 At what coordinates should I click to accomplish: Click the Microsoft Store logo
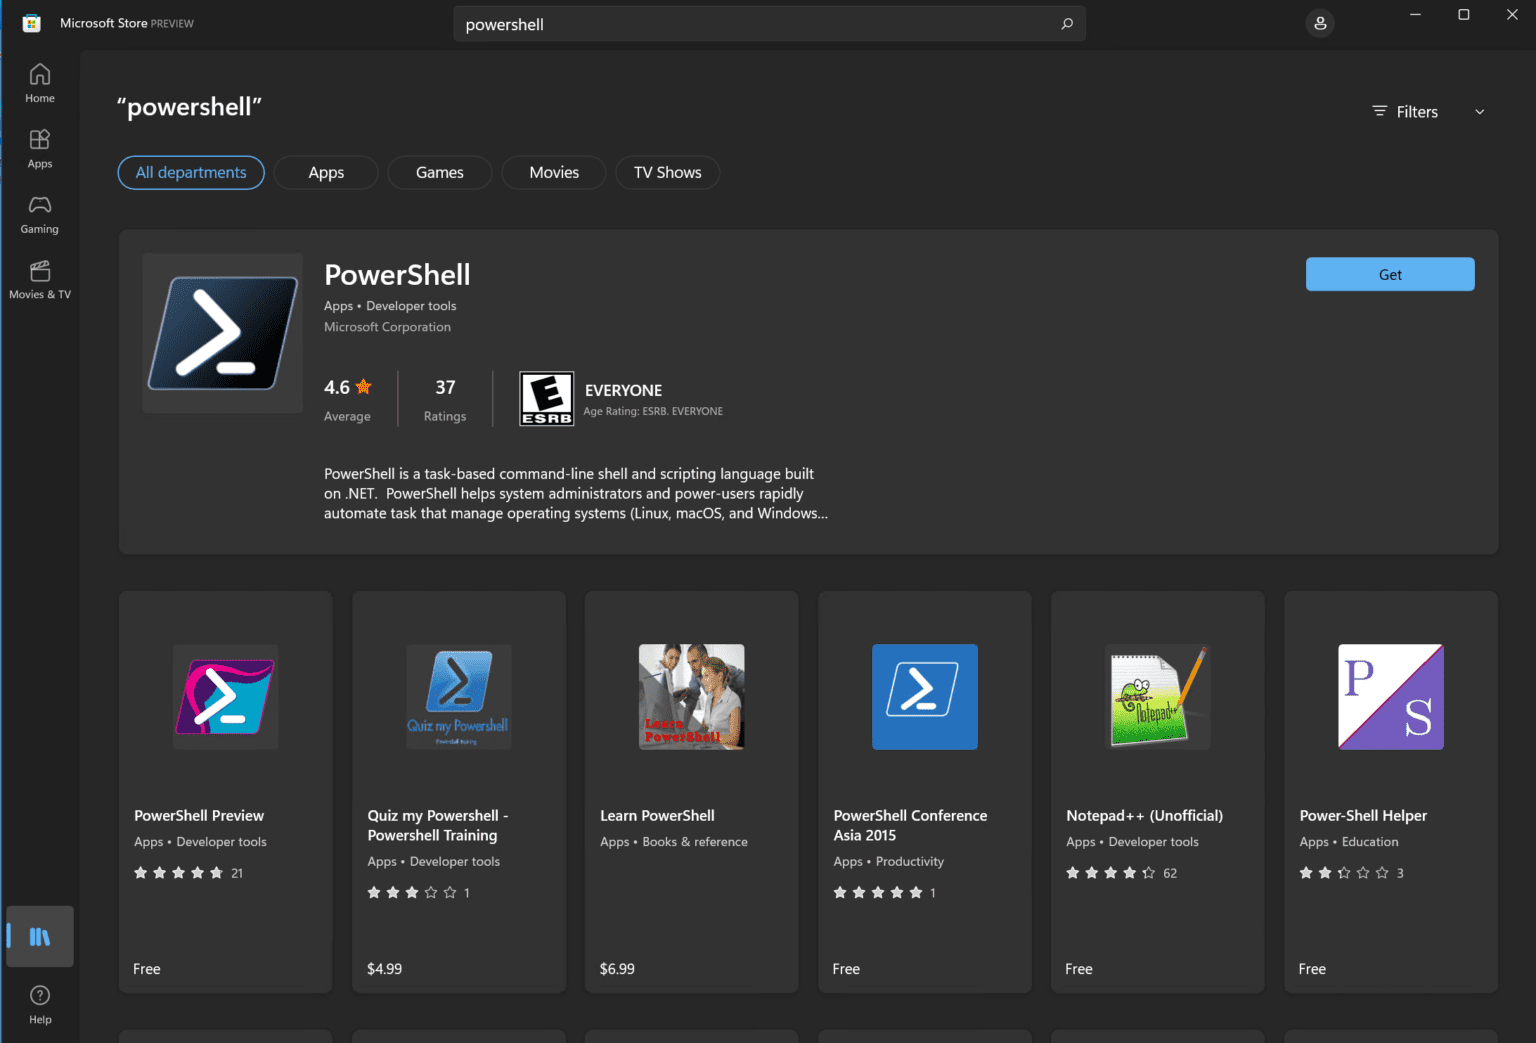pyautogui.click(x=31, y=21)
